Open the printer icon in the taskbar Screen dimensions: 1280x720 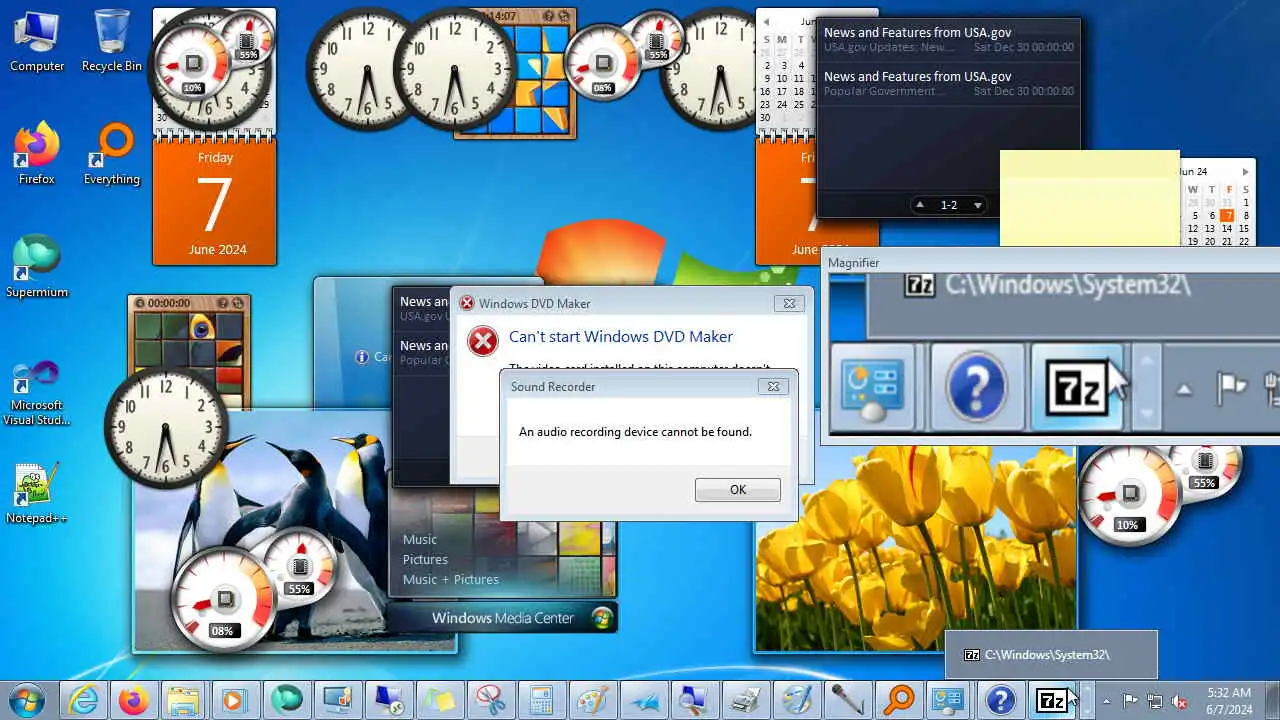pos(745,700)
